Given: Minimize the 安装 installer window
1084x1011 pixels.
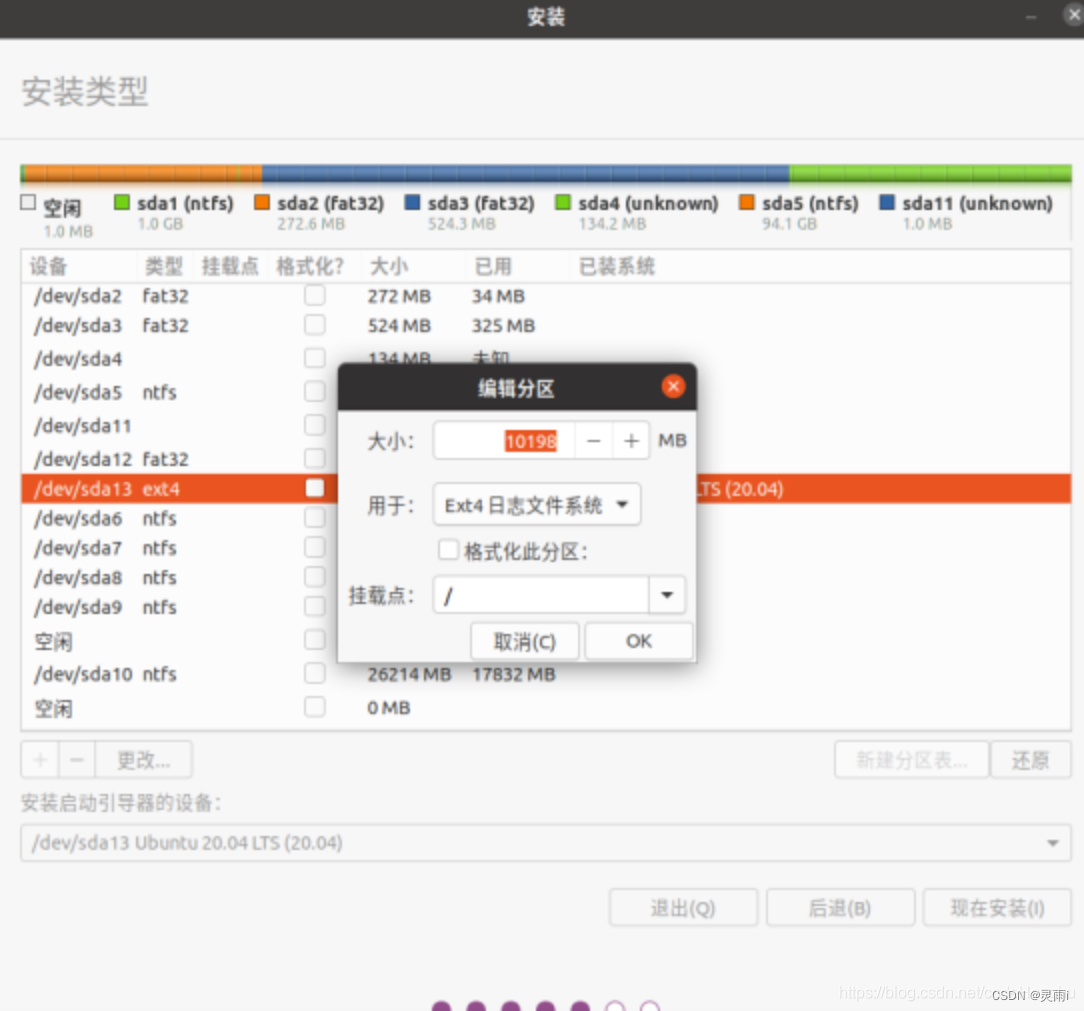Looking at the screenshot, I should tap(1031, 17).
